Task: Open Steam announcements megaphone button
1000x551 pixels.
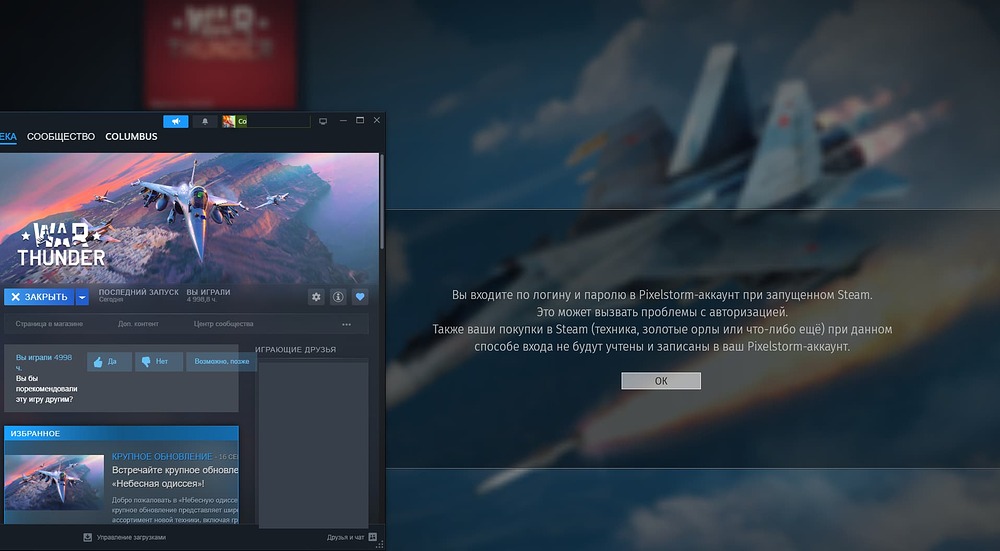Action: click(175, 121)
